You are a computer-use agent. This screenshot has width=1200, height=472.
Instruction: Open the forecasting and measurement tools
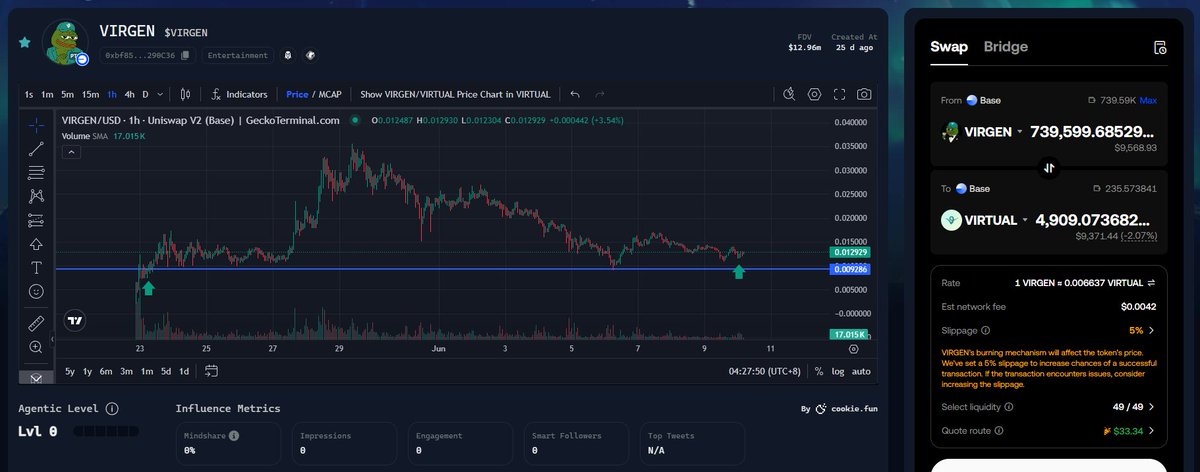(36, 220)
